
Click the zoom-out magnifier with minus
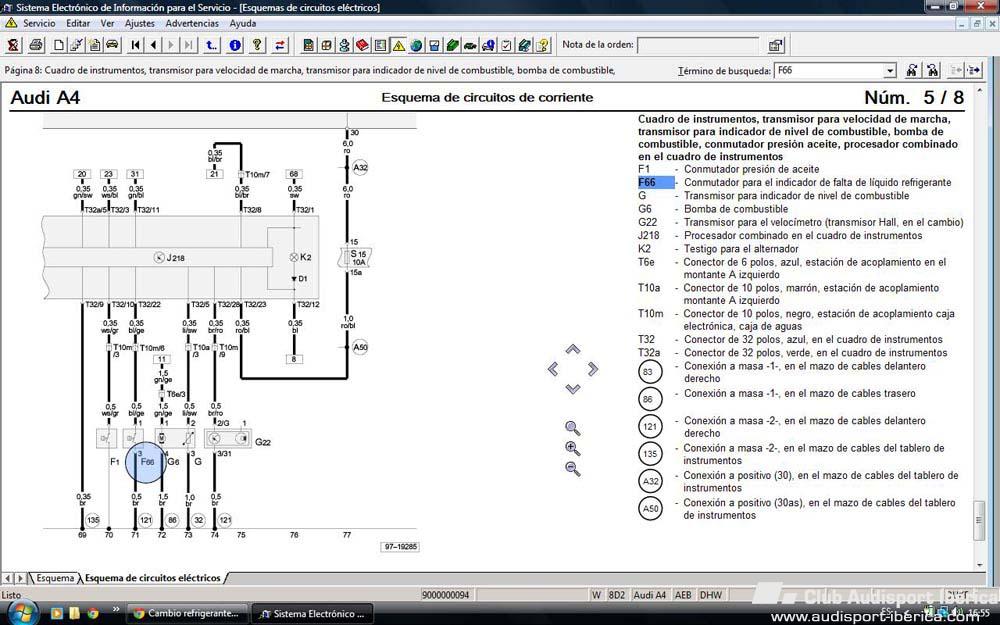(573, 469)
